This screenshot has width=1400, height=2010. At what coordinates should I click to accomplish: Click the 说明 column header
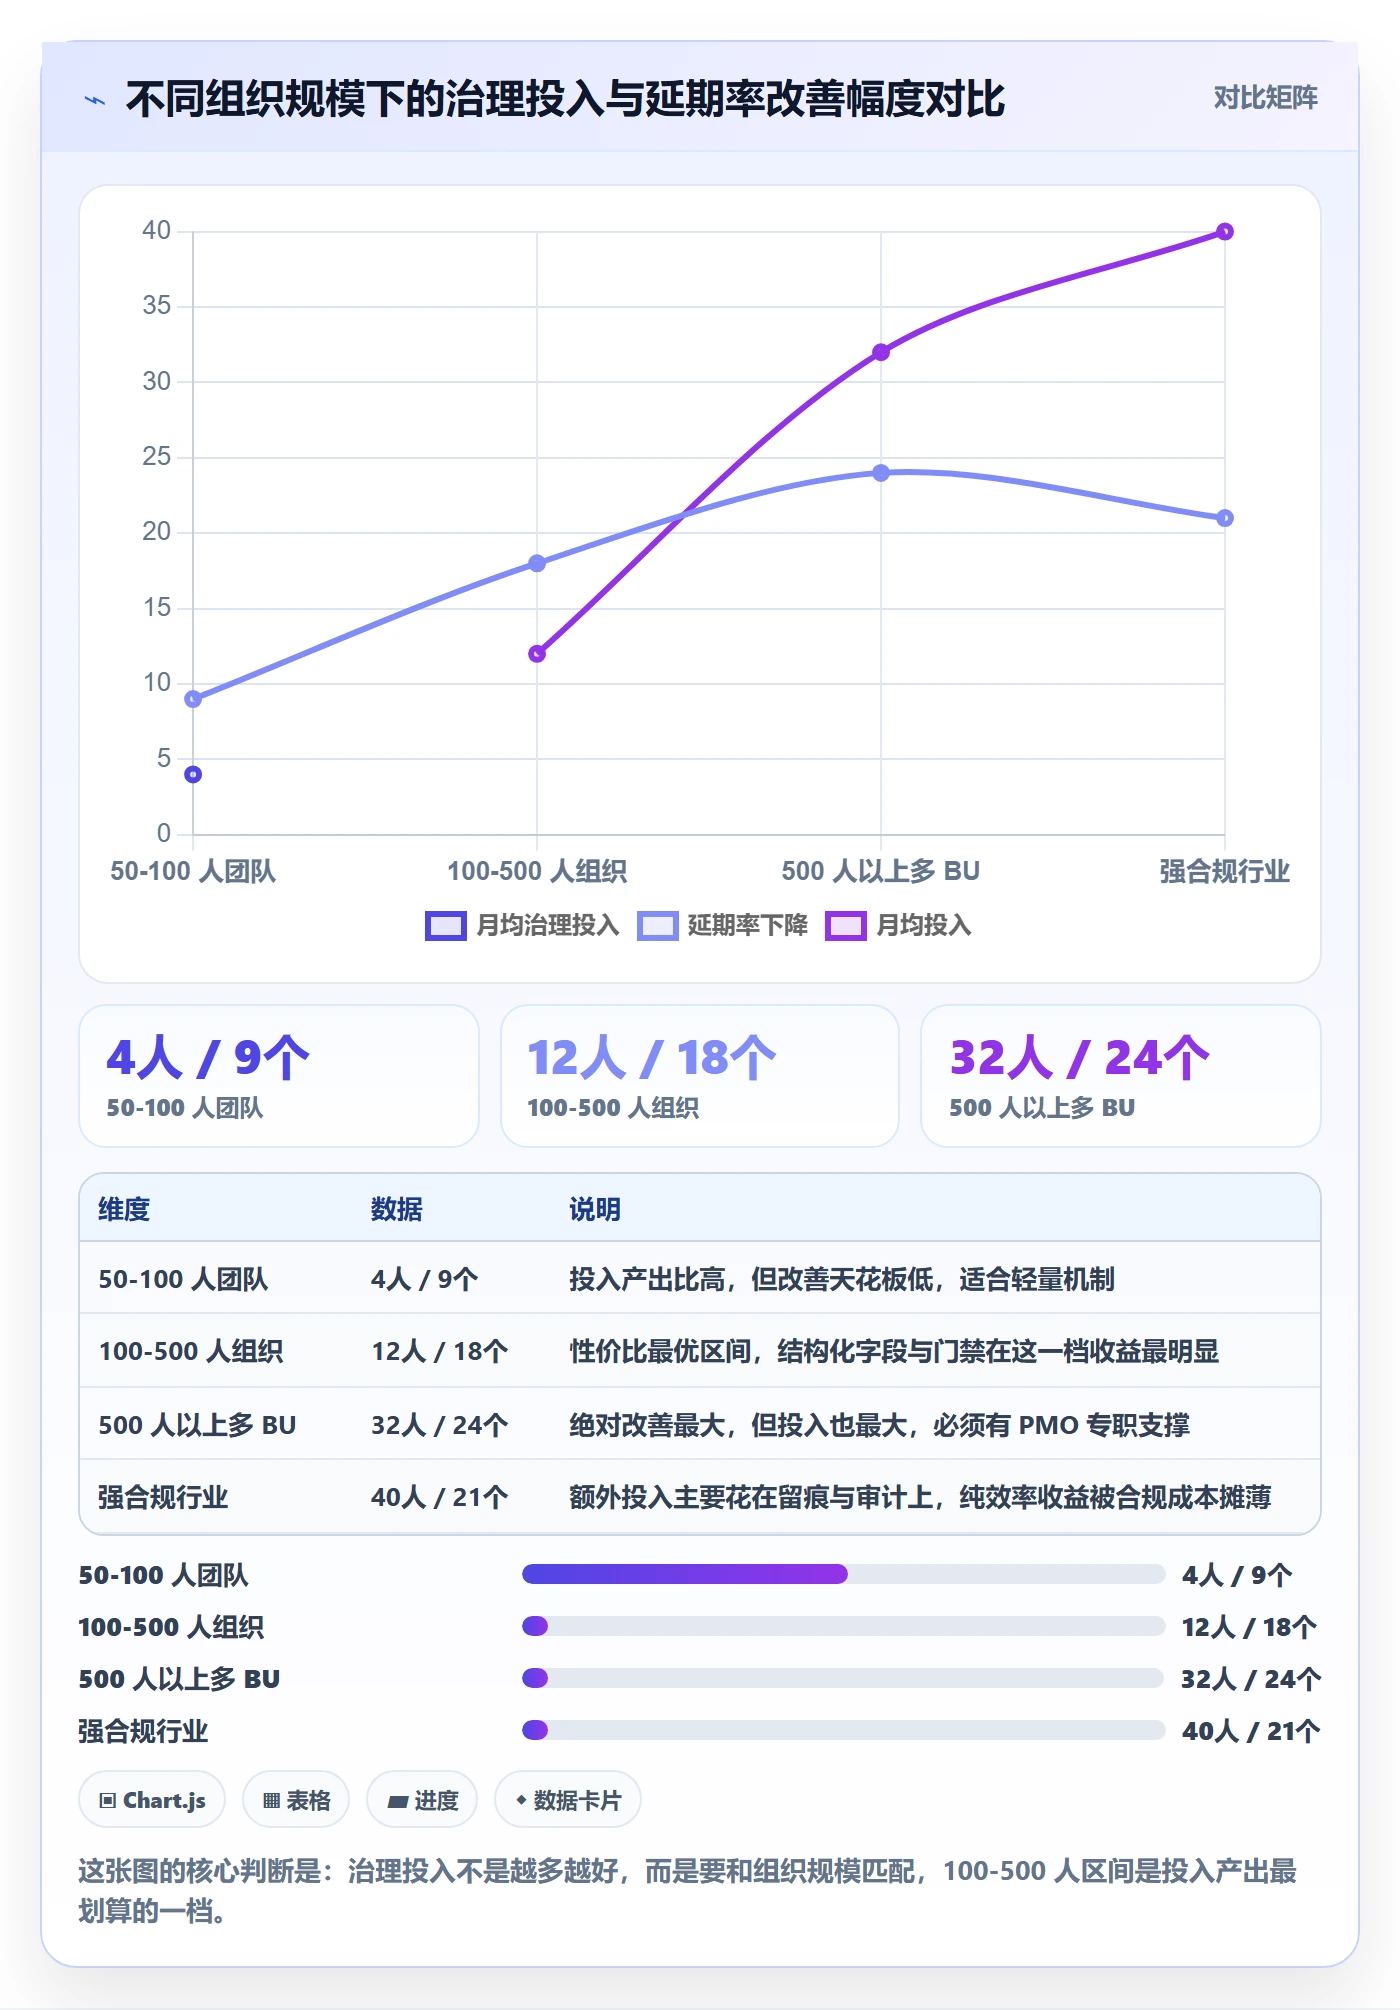pos(595,1209)
